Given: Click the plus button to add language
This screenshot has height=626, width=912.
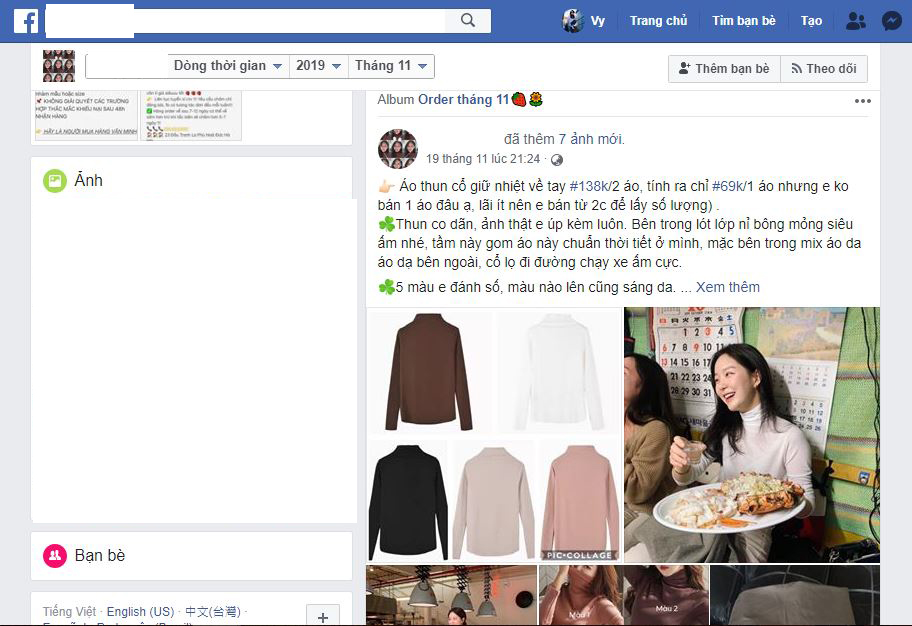Looking at the screenshot, I should (323, 616).
